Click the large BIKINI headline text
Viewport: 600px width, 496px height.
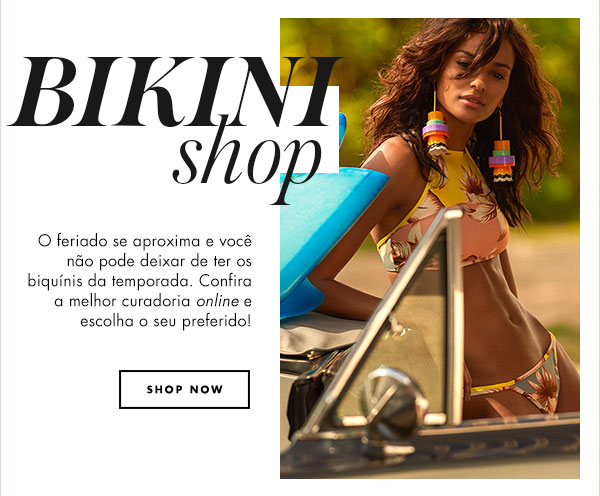(174, 92)
